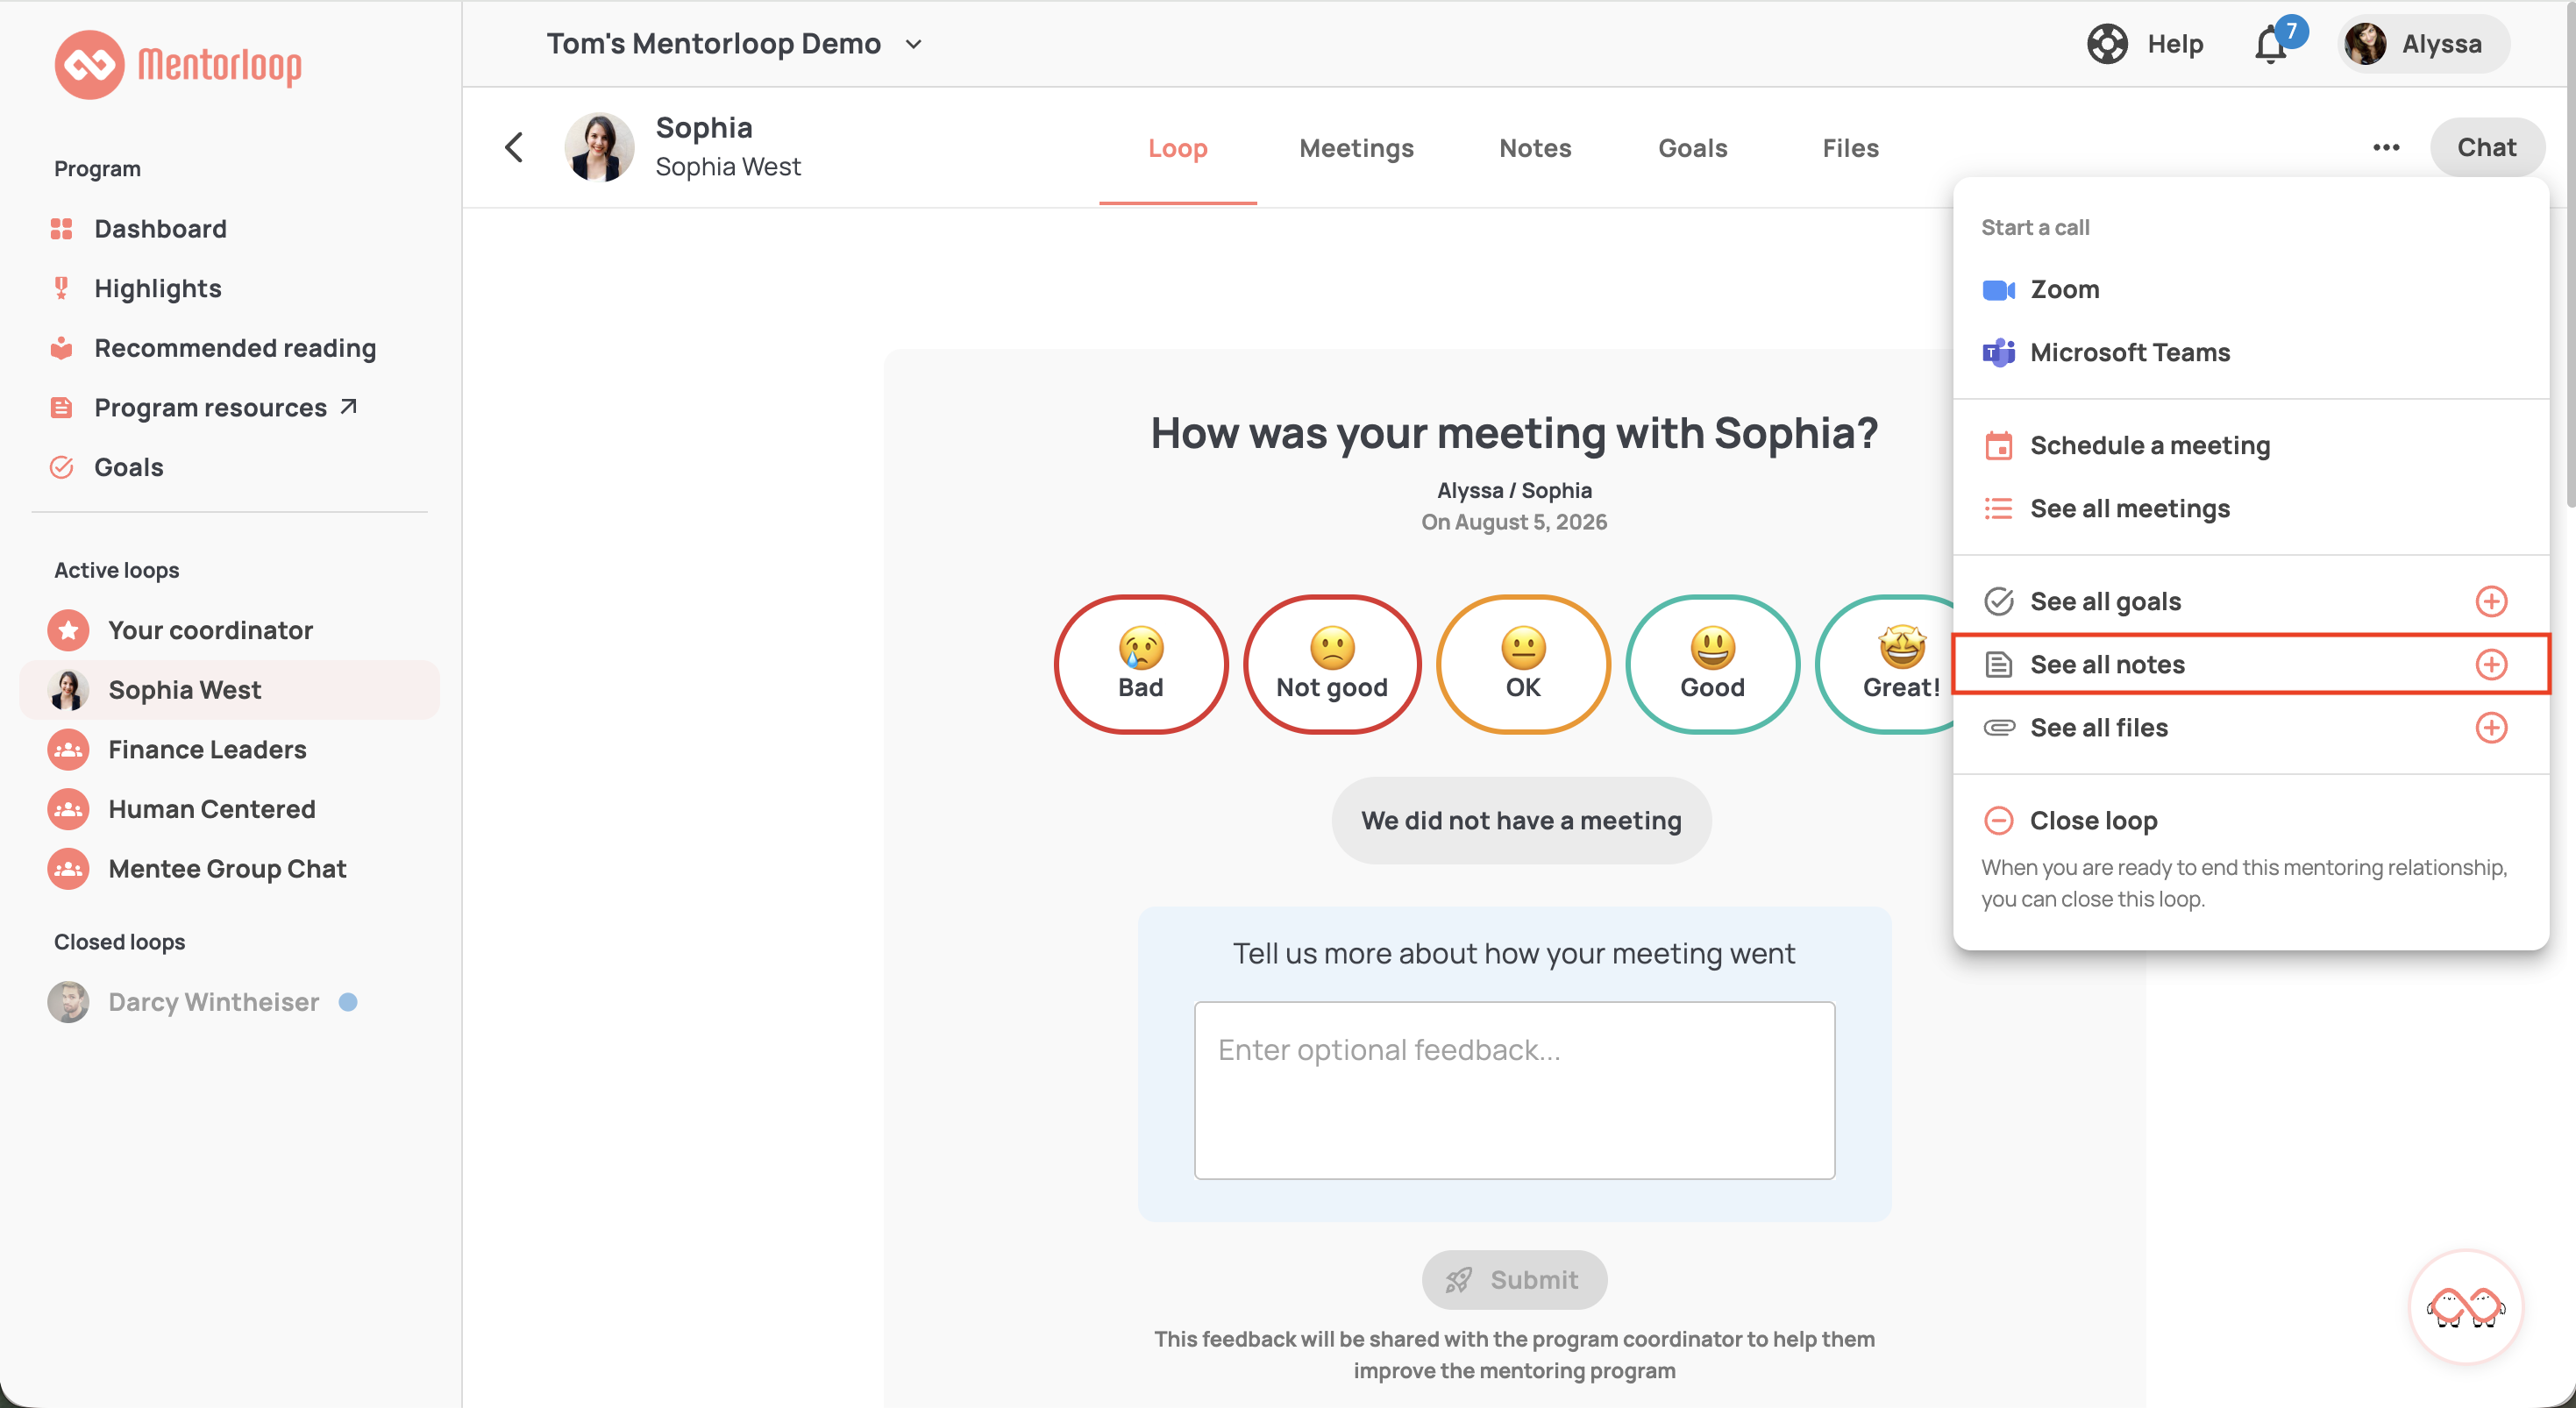Open the Chat button
The height and width of the screenshot is (1408, 2576).
tap(2487, 148)
